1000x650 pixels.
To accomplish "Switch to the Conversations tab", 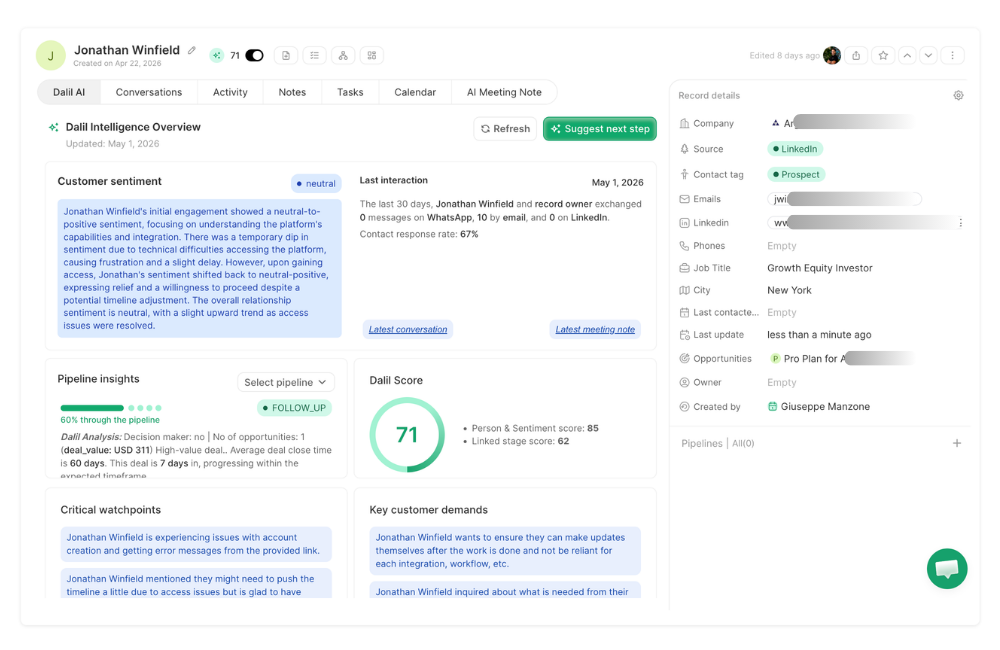I will pos(149,92).
